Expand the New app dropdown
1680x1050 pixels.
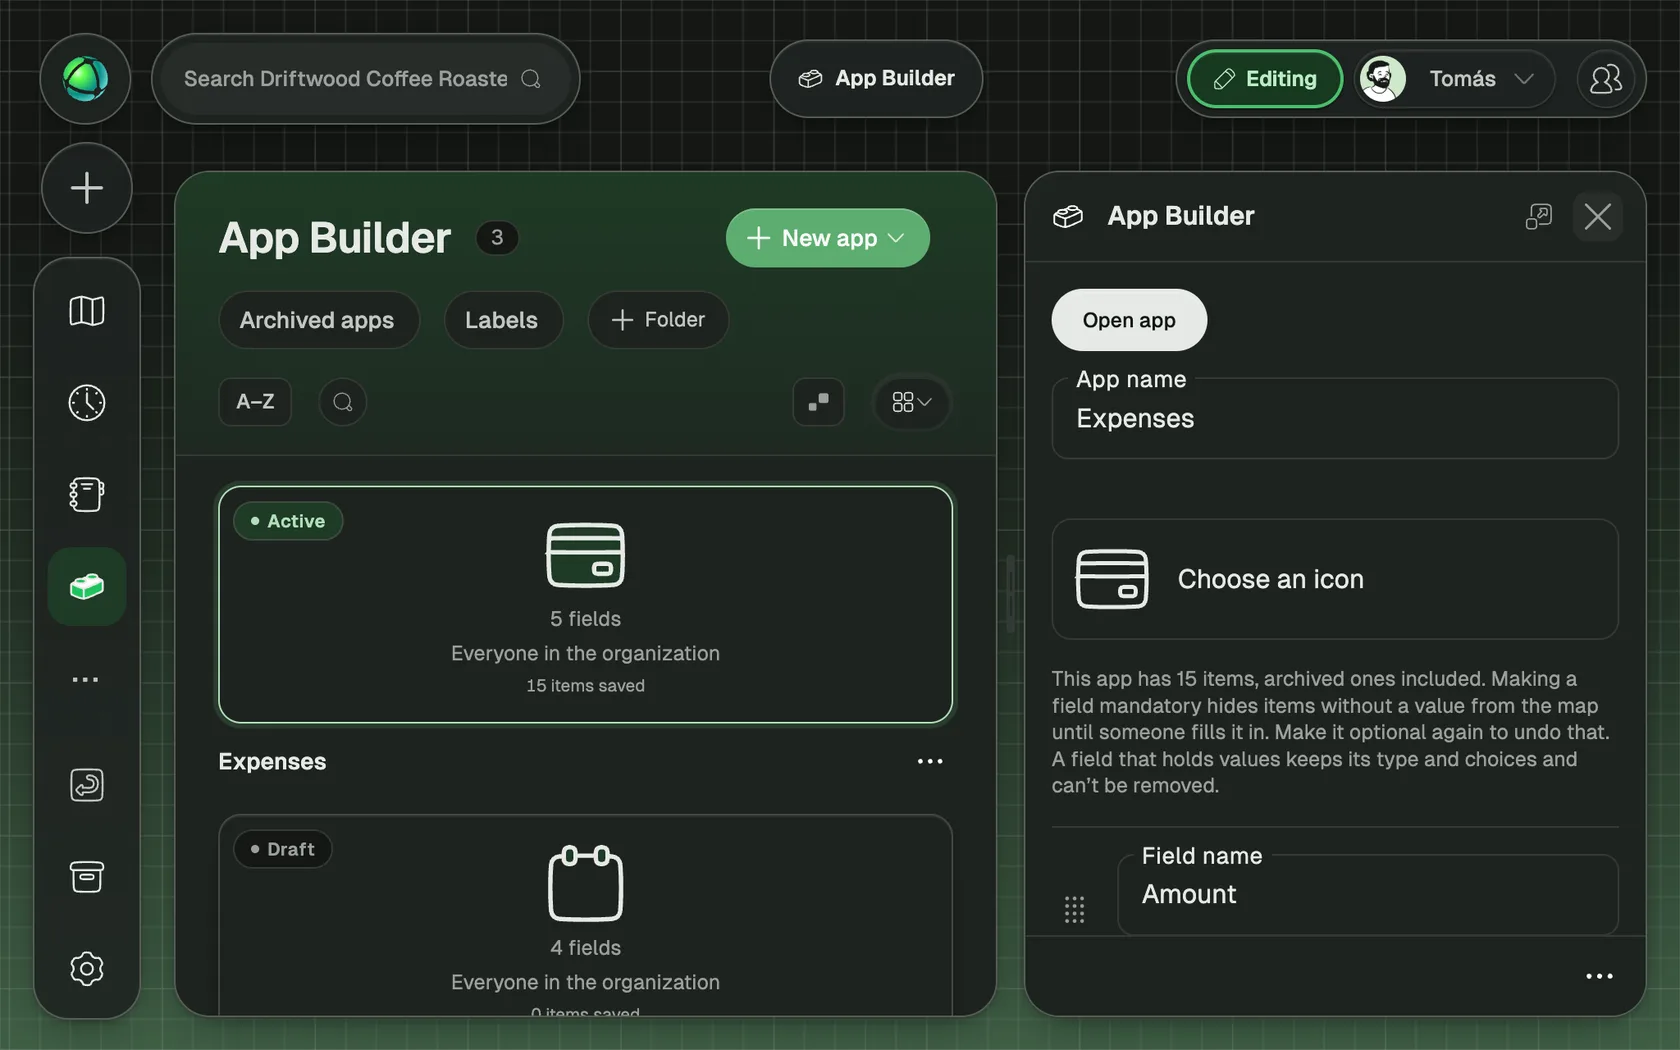[828, 238]
